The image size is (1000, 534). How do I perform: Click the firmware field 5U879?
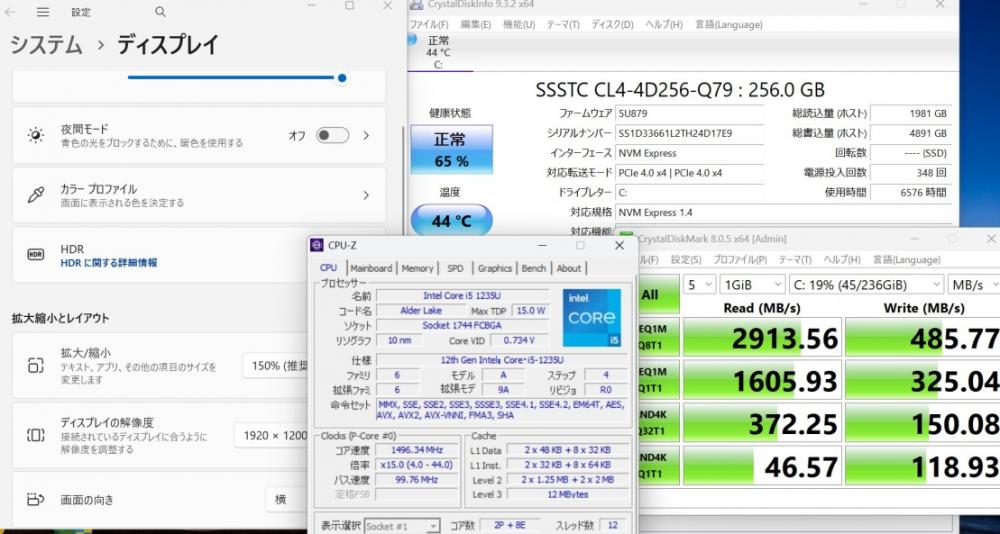tap(689, 114)
